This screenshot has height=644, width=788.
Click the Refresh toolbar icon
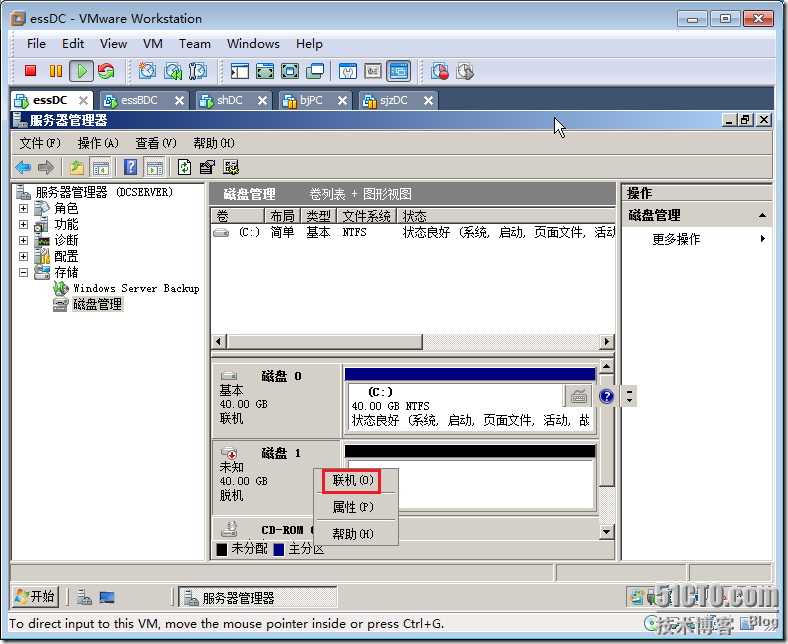click(184, 167)
